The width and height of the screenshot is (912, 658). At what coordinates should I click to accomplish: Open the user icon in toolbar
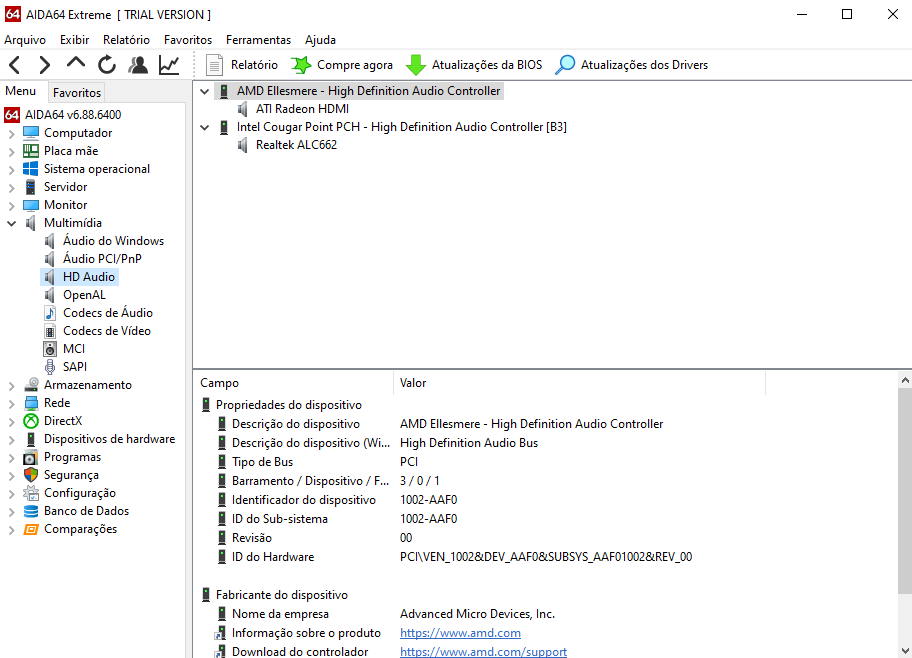pyautogui.click(x=138, y=65)
